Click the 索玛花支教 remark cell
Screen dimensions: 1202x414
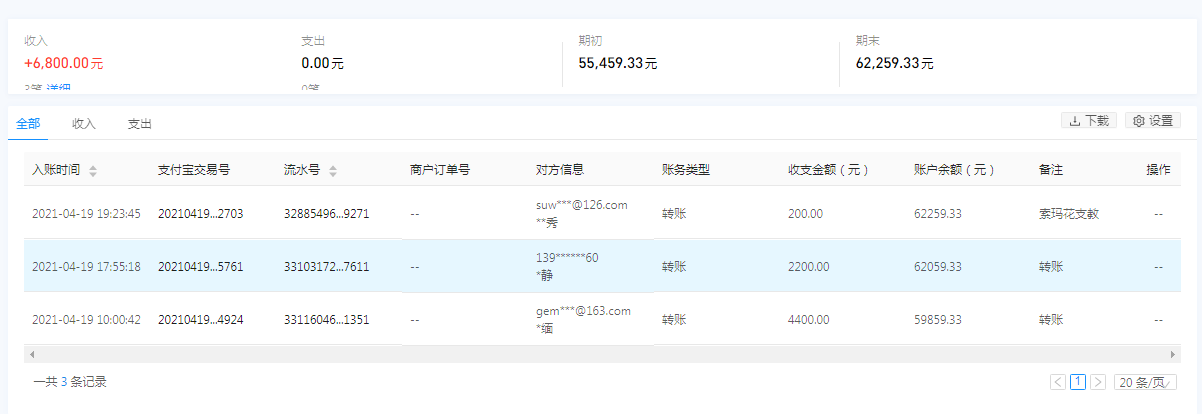1069,213
